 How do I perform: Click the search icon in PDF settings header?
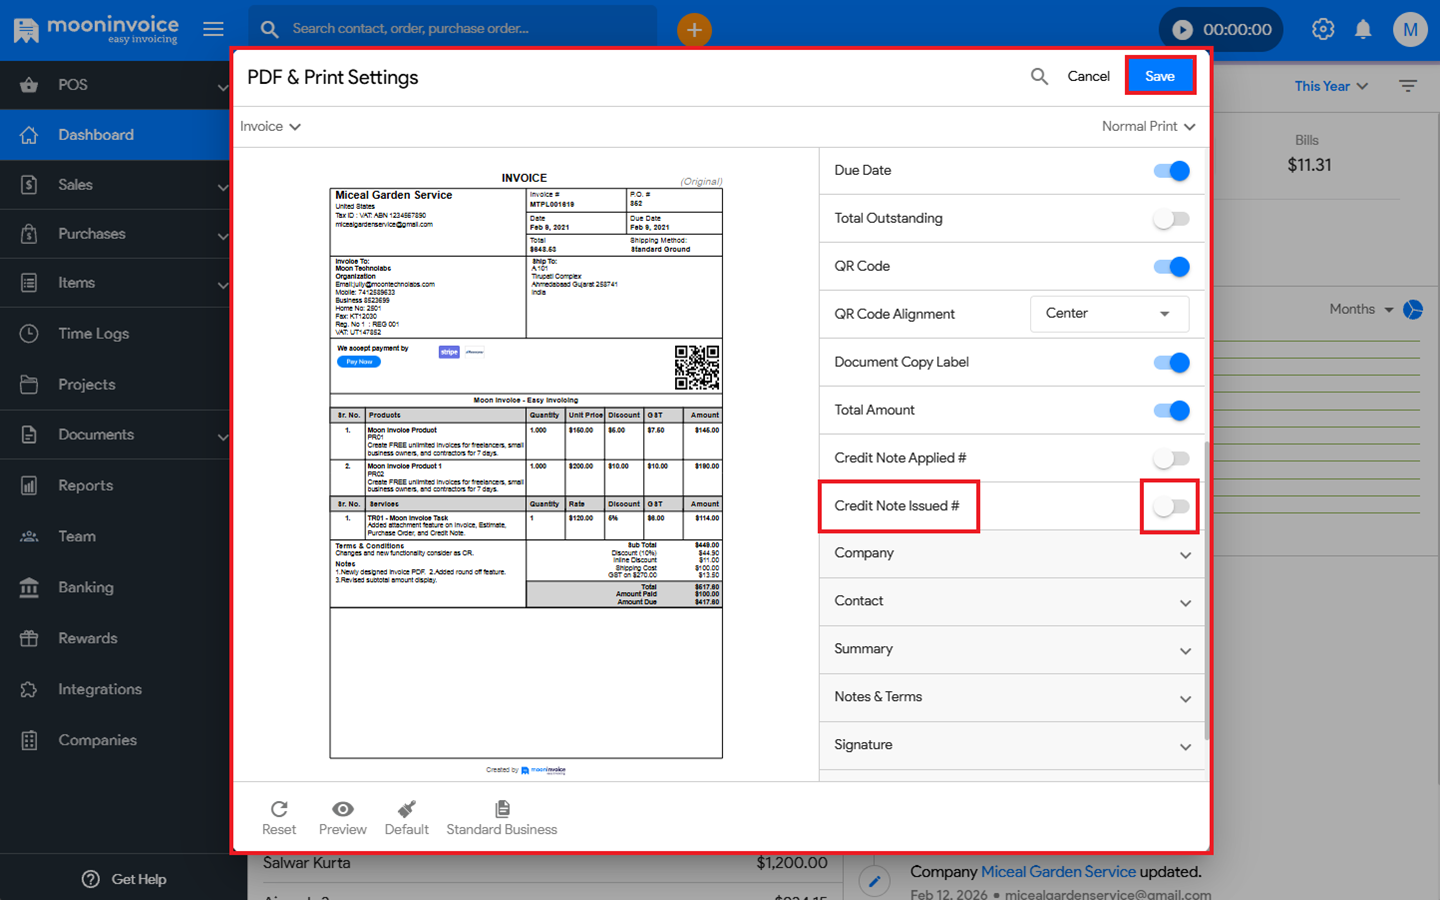tap(1039, 76)
